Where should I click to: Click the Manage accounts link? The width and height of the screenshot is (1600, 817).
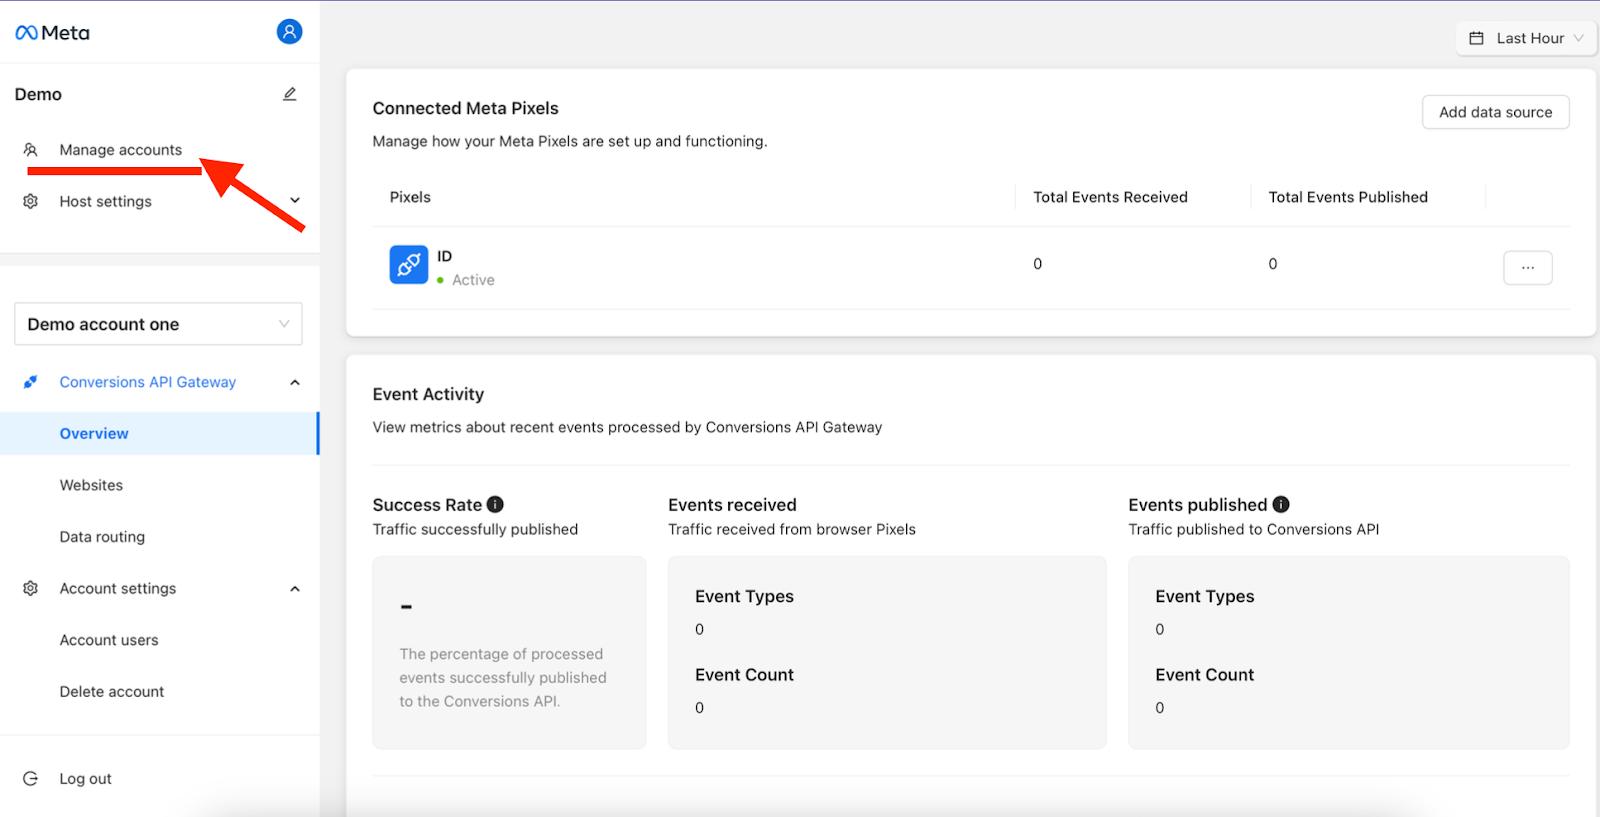121,150
